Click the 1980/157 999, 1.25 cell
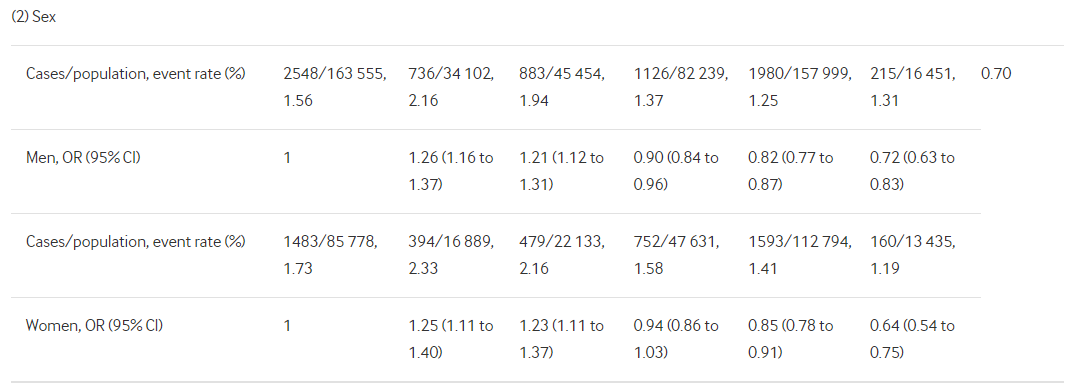This screenshot has height=390, width=1078. (800, 87)
